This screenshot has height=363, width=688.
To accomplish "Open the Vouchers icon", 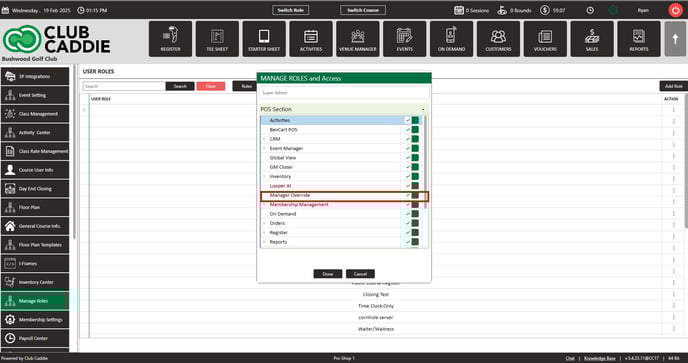I will pyautogui.click(x=545, y=39).
